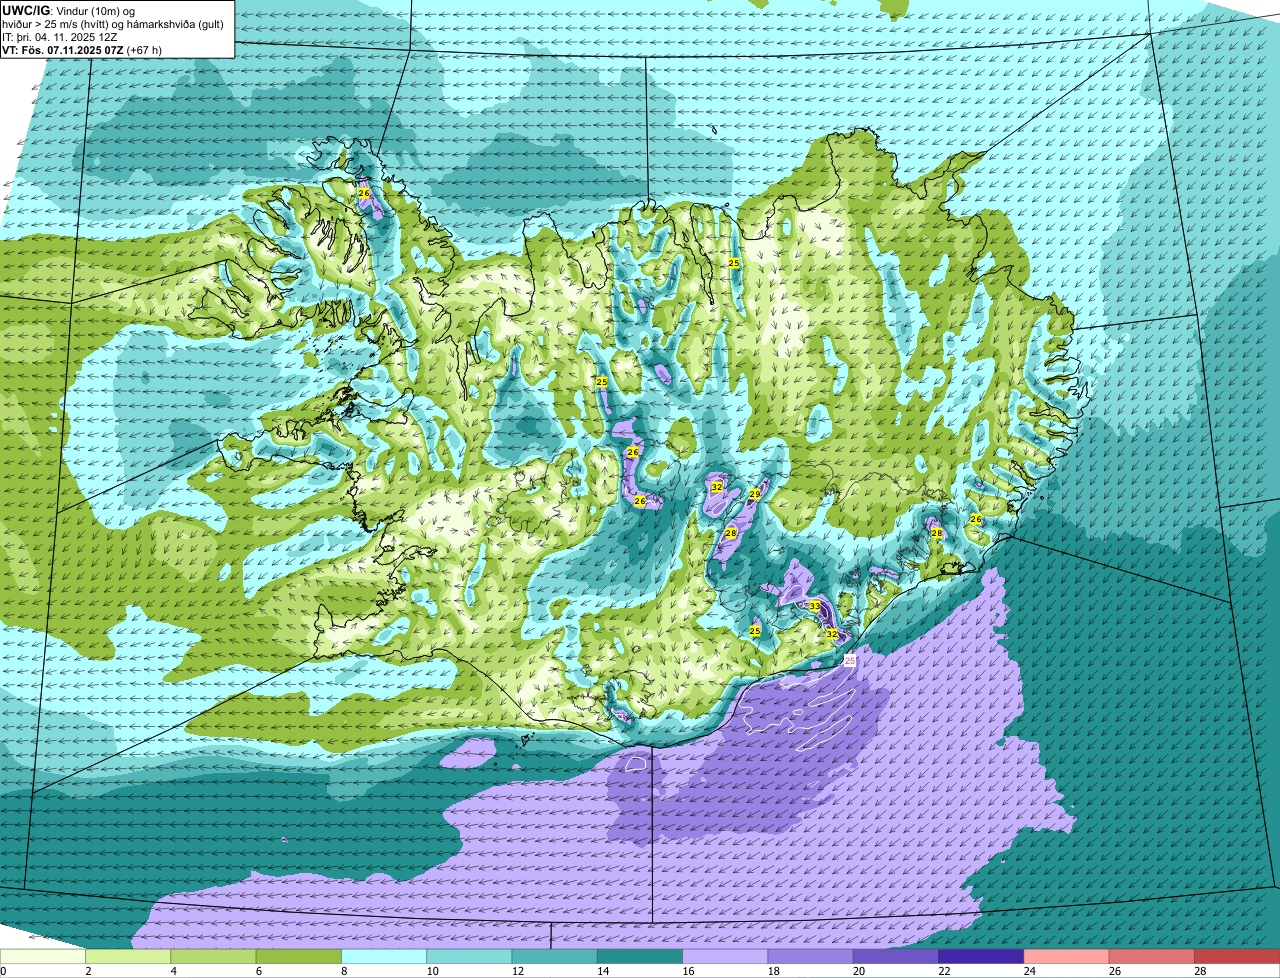Click the 4–6 m/s green legend swatch
The height and width of the screenshot is (978, 1280).
[x=213, y=957]
